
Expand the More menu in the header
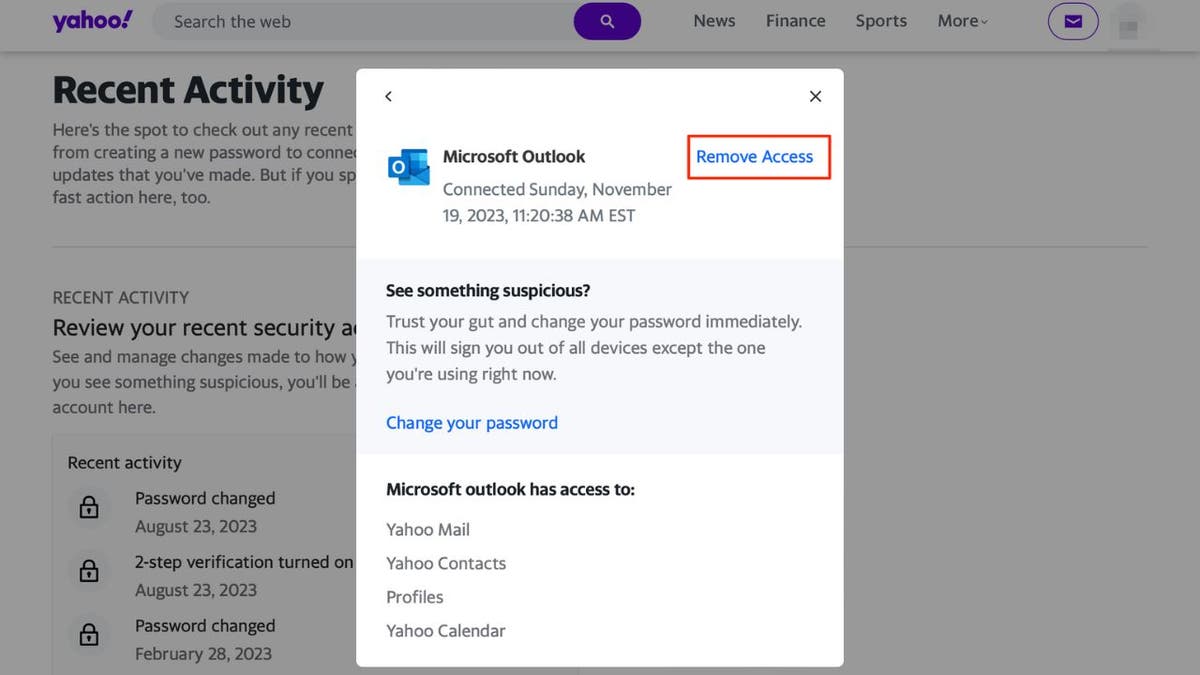click(962, 21)
